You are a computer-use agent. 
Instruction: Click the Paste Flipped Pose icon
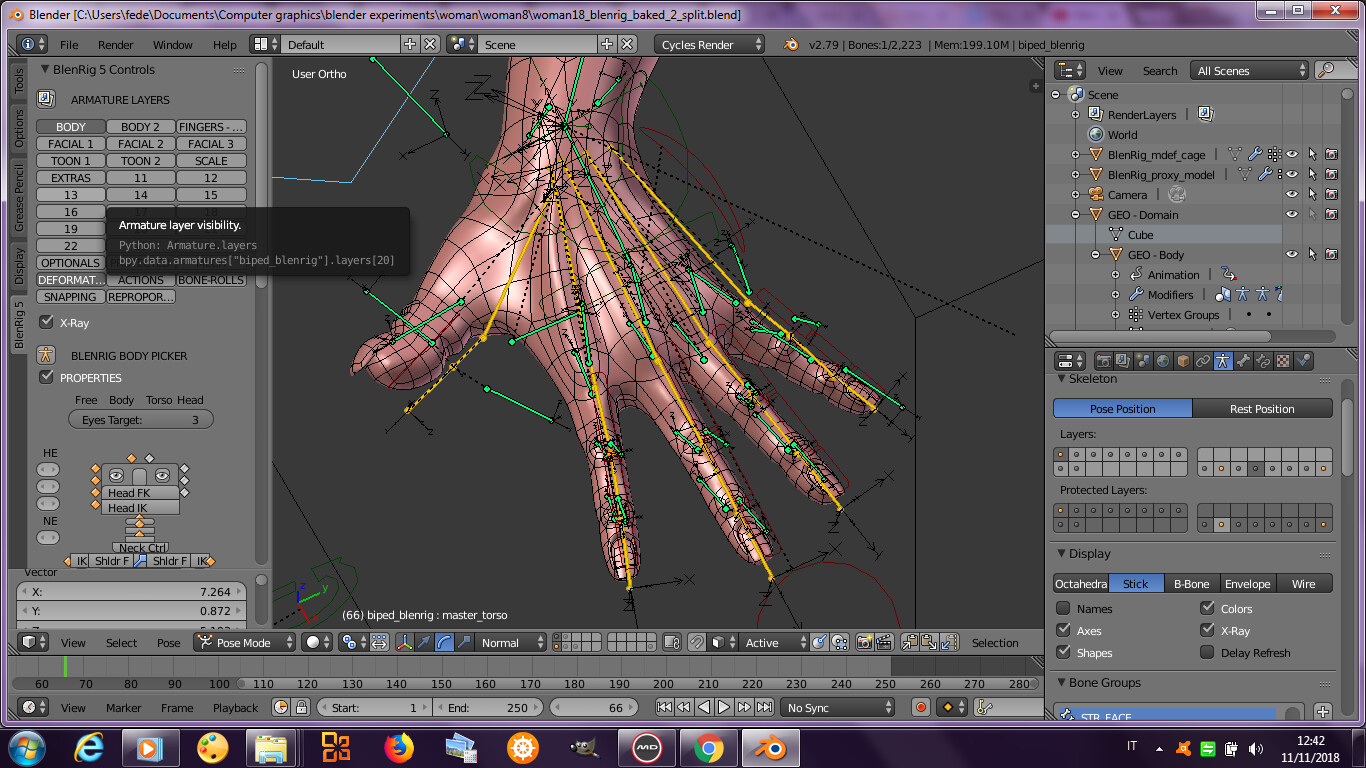tap(949, 643)
